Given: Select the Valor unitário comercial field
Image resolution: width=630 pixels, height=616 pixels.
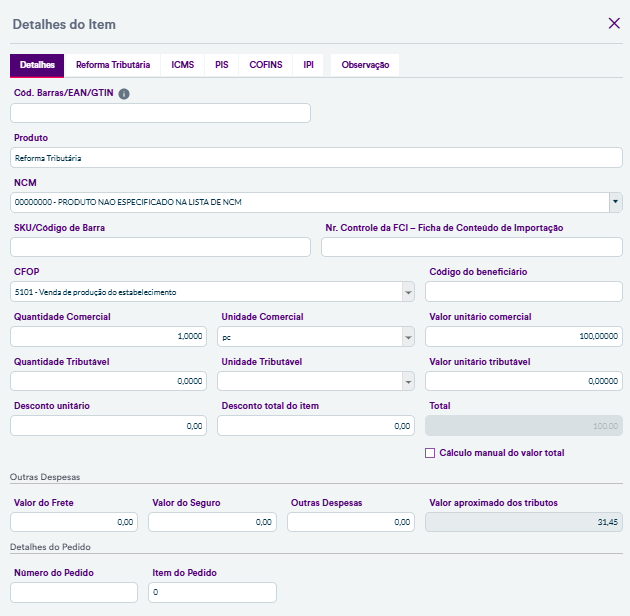Looking at the screenshot, I should [523, 337].
